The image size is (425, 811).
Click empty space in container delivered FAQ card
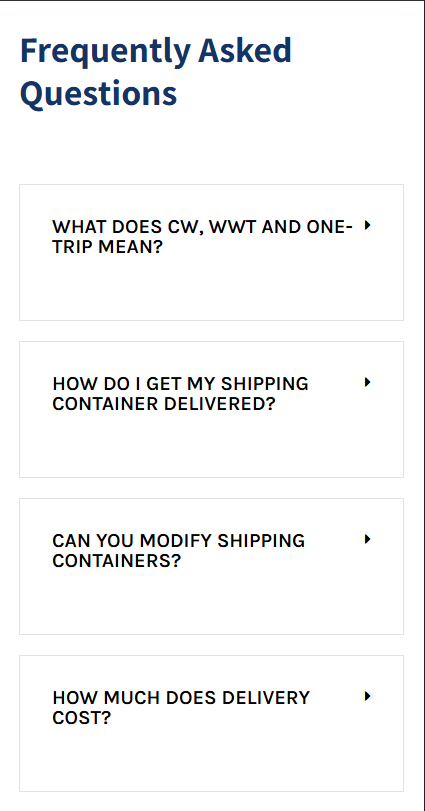[x=211, y=448]
